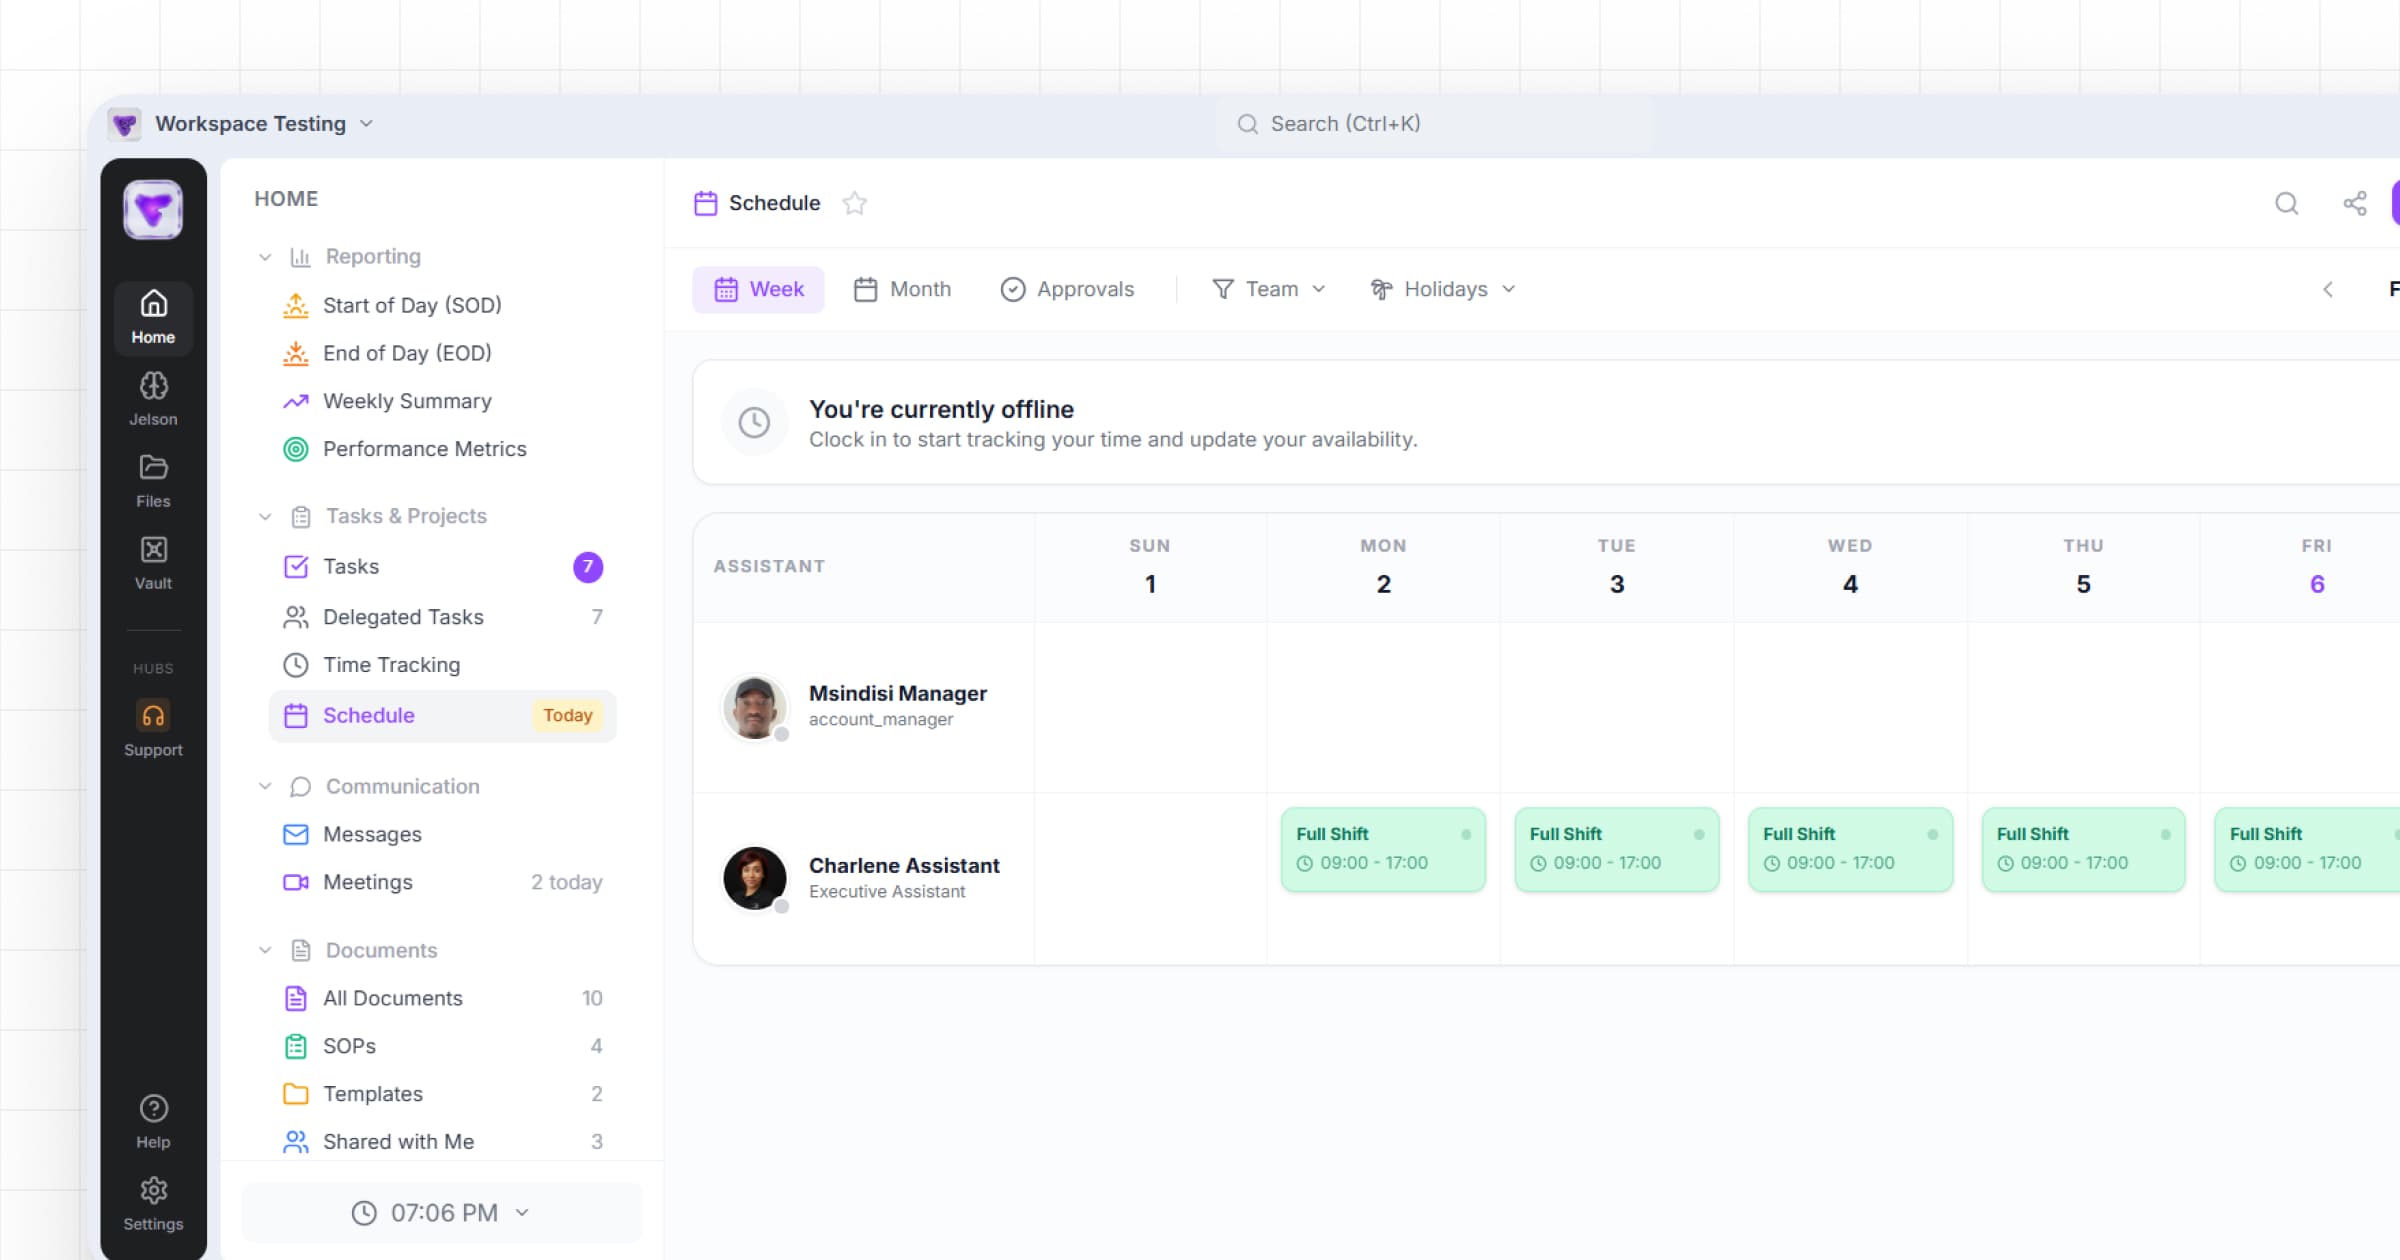Expand the Holidays dropdown

[x=1443, y=289]
